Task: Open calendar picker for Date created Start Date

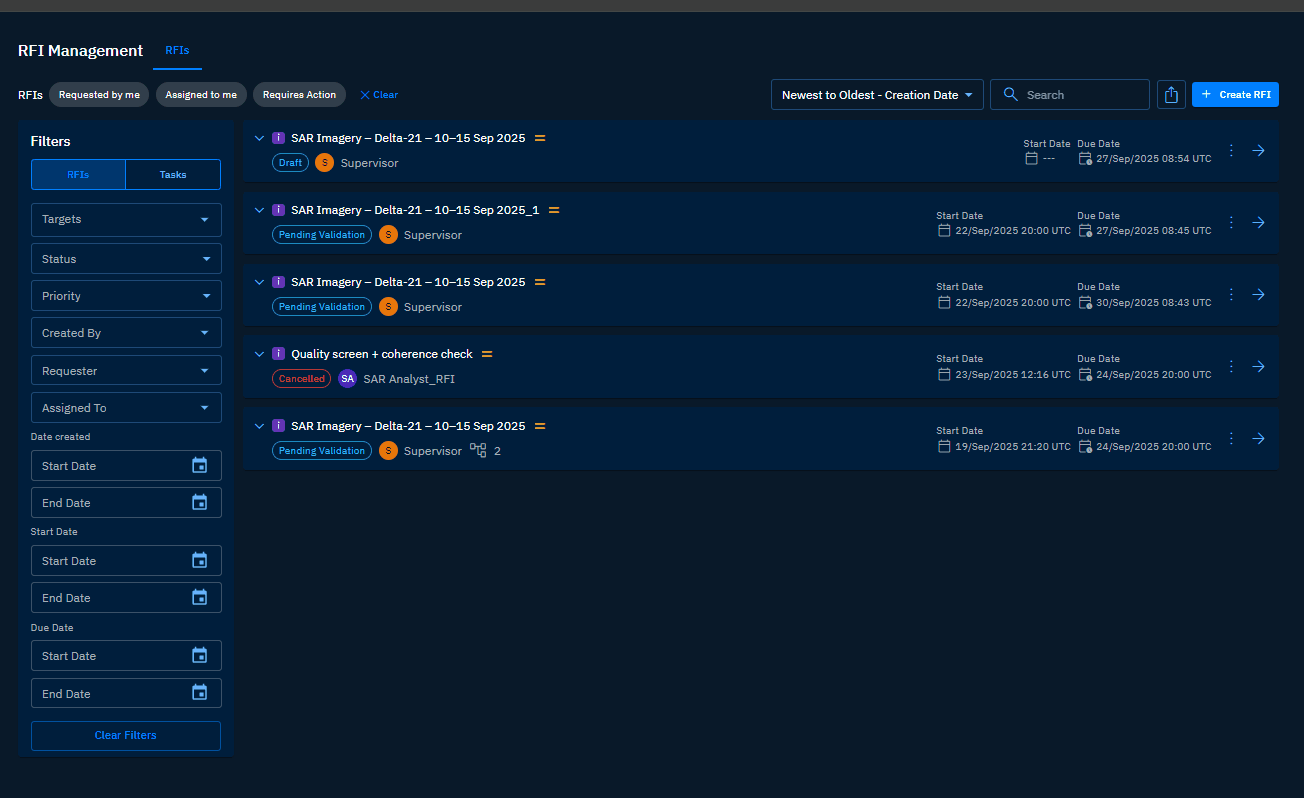Action: pyautogui.click(x=199, y=466)
